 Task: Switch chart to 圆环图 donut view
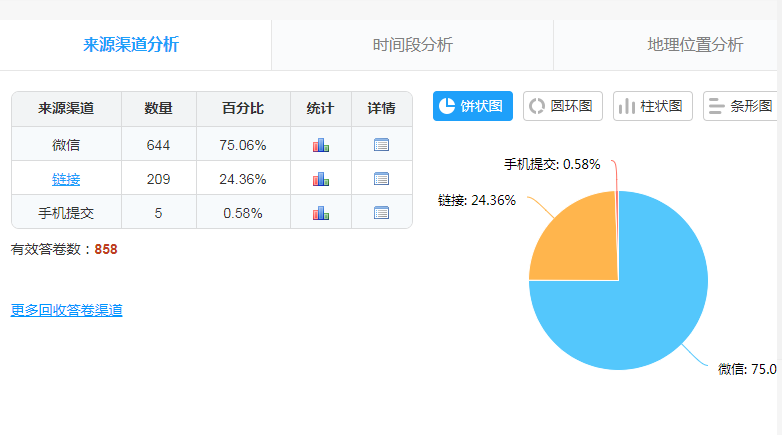[x=562, y=106]
